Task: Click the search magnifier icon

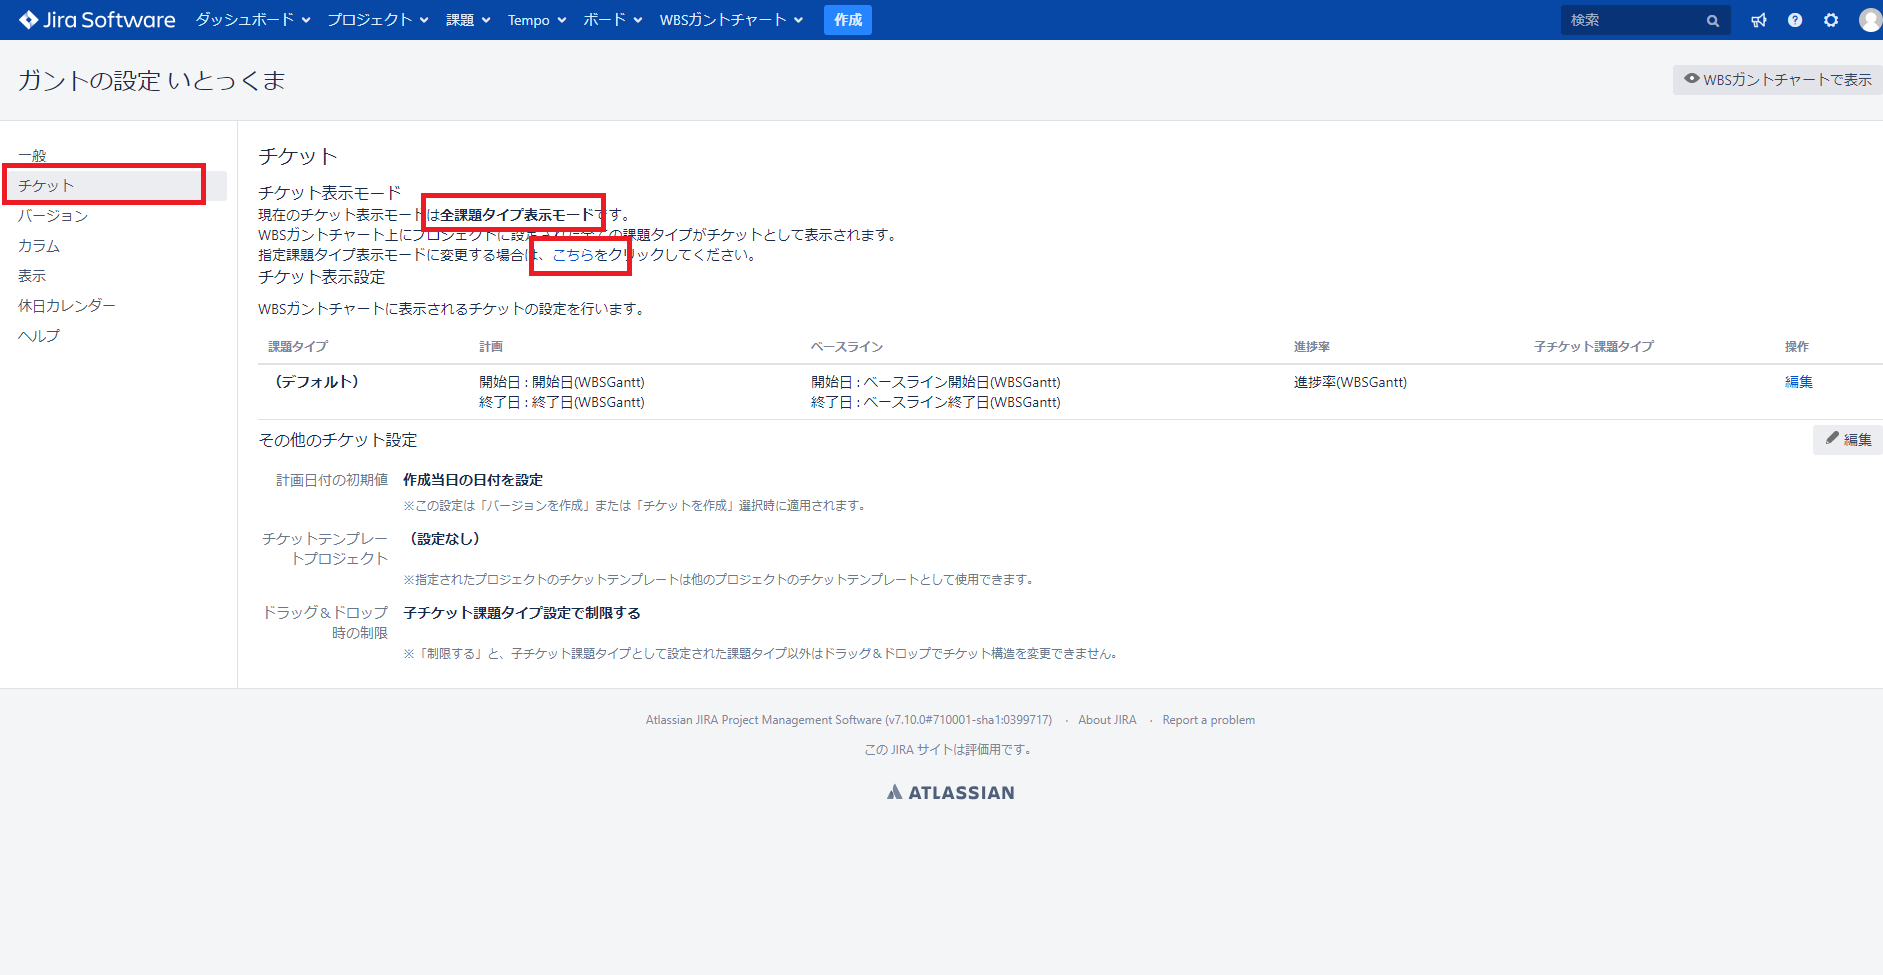Action: click(x=1713, y=20)
